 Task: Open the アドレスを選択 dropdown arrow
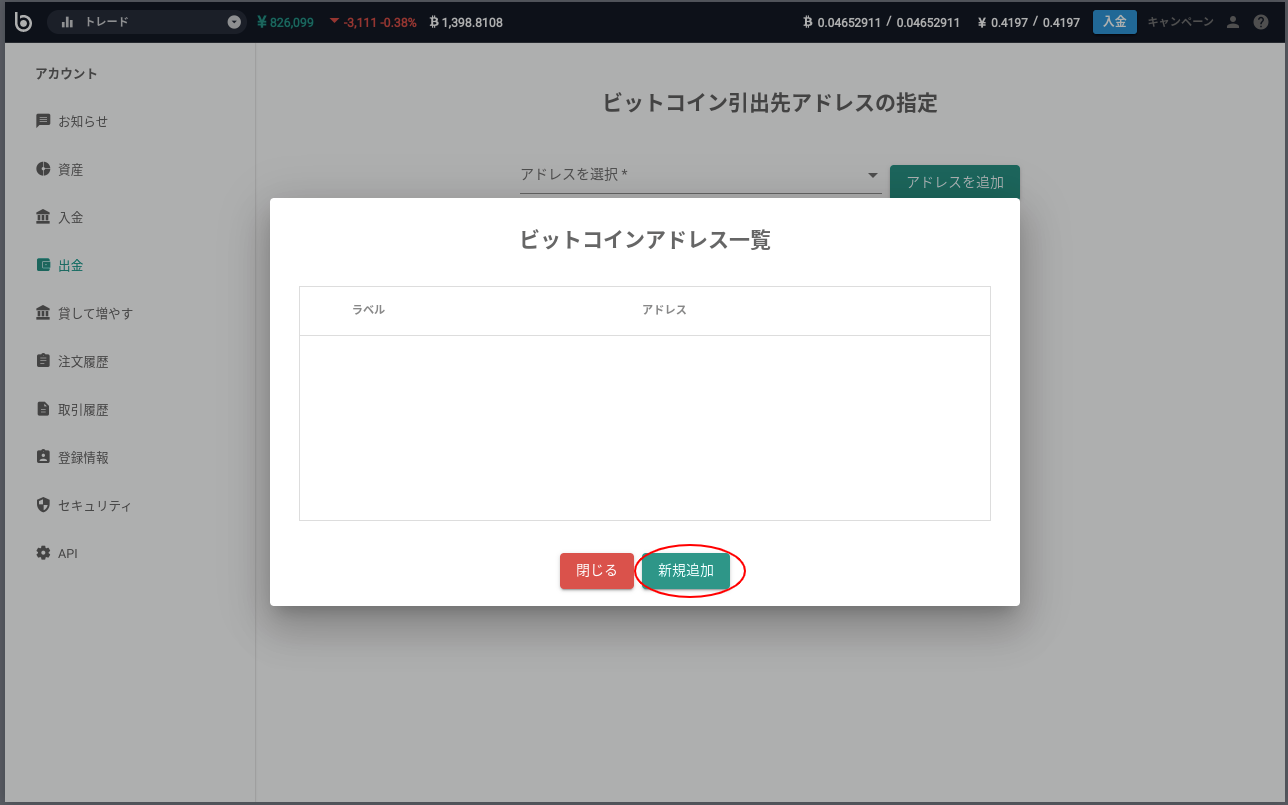[872, 175]
